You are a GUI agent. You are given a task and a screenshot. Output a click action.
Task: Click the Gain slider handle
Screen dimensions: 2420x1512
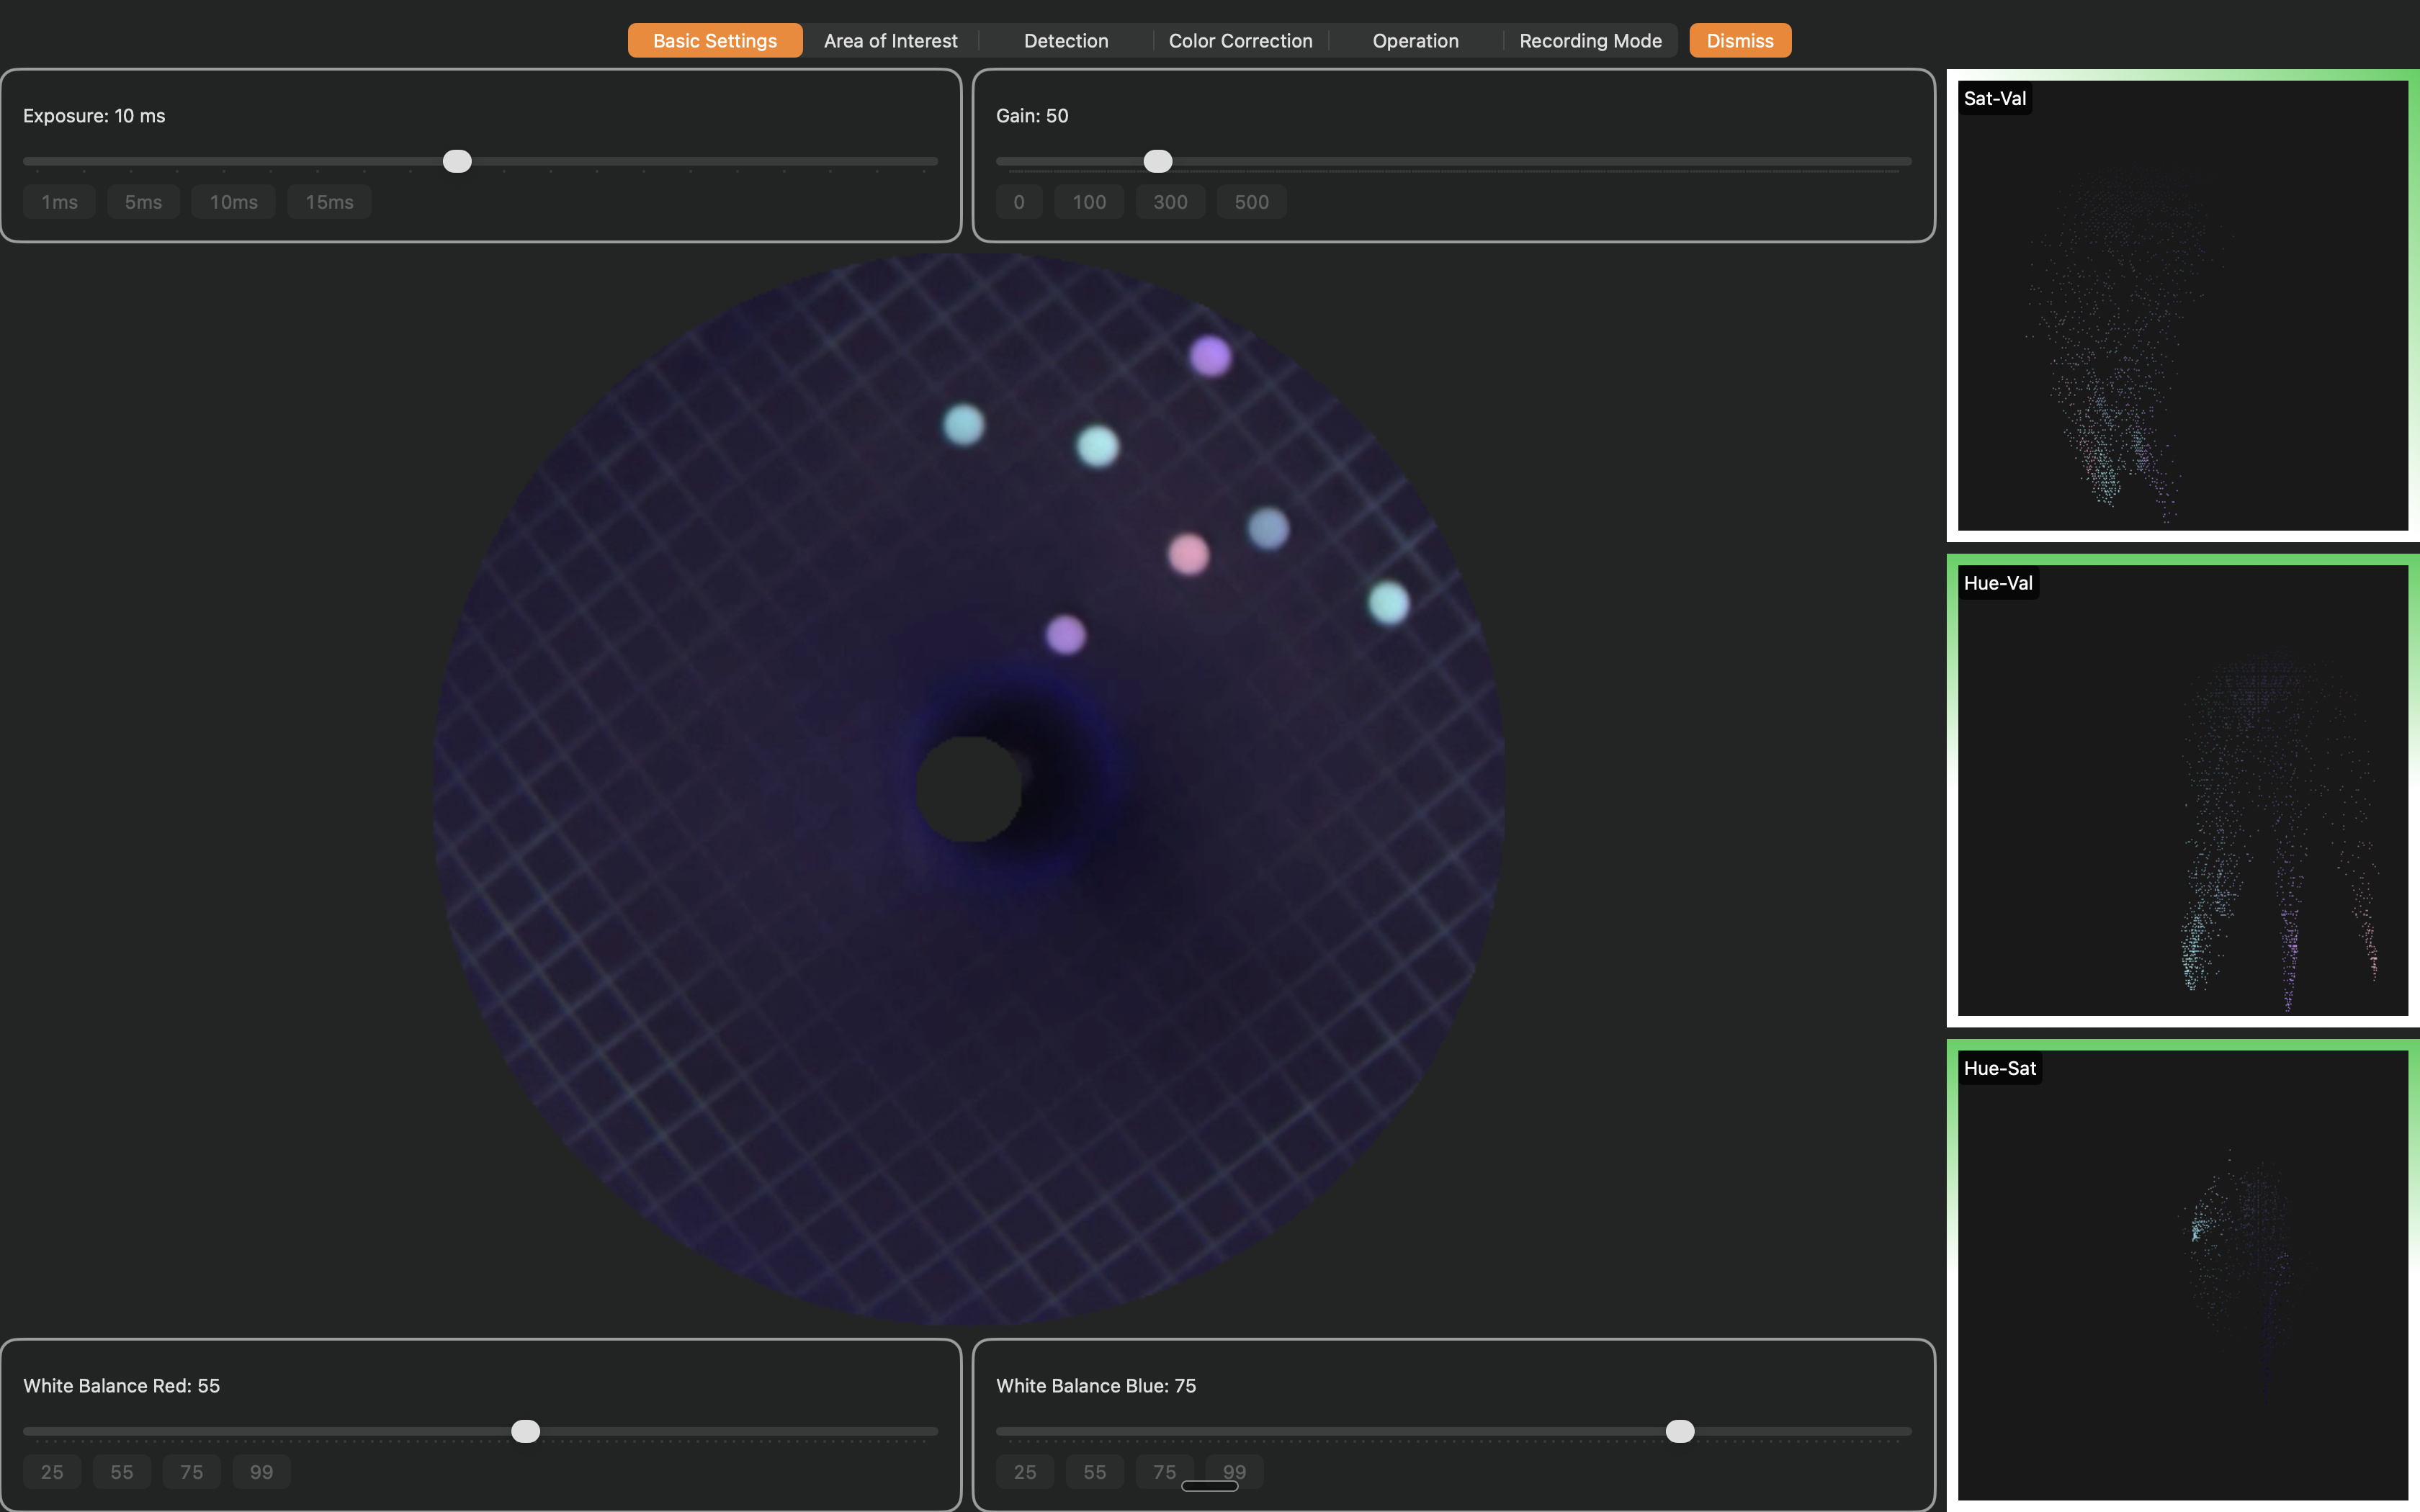pyautogui.click(x=1158, y=161)
